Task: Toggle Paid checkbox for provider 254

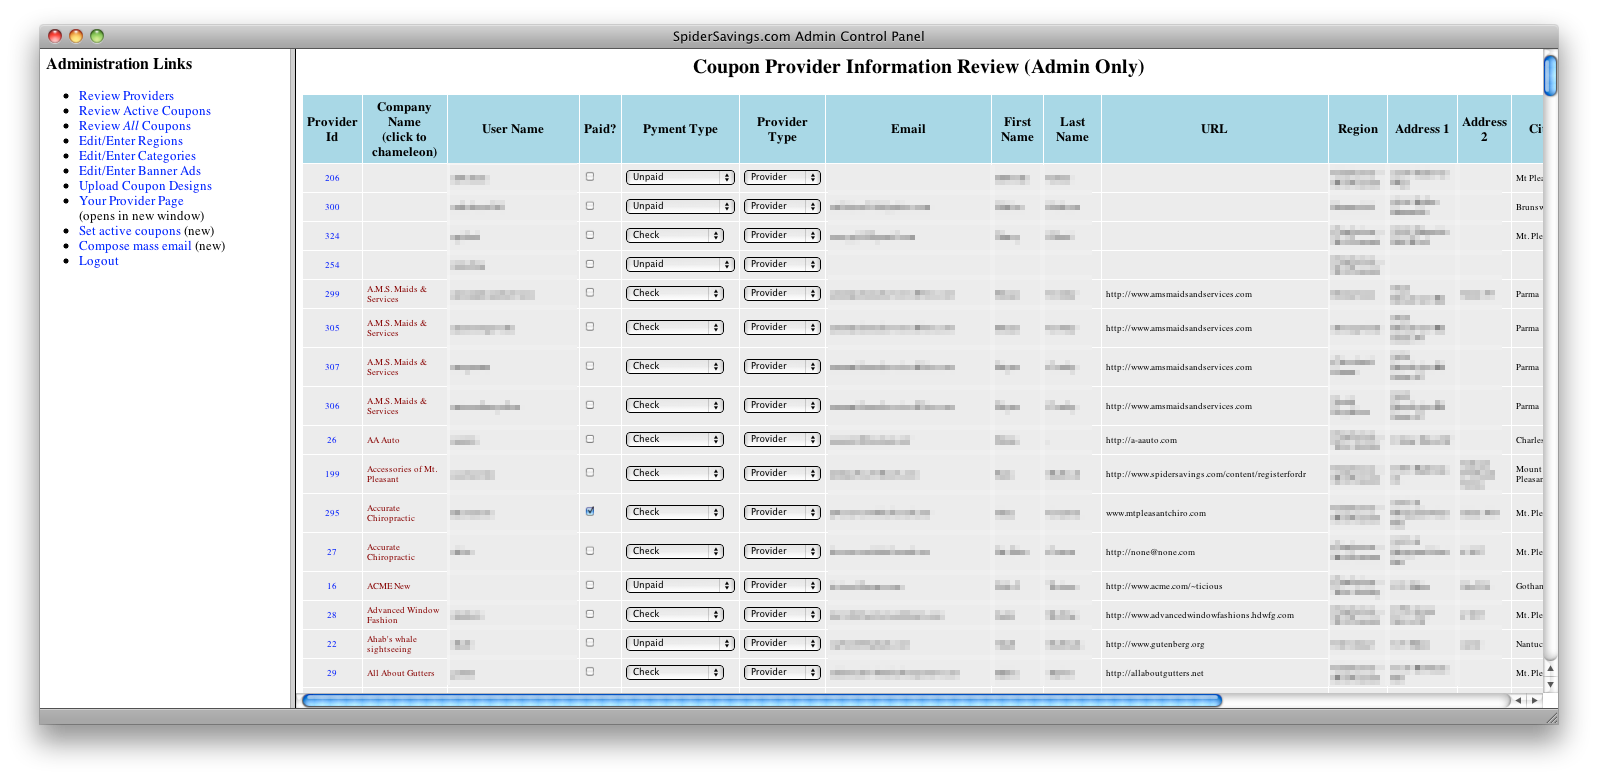Action: (x=590, y=264)
